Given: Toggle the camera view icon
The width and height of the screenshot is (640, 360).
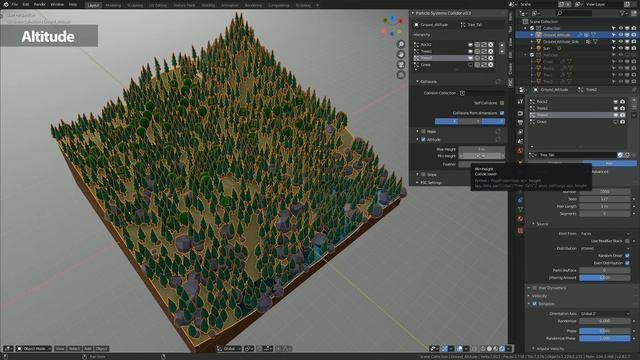Looking at the screenshot, I should [401, 65].
